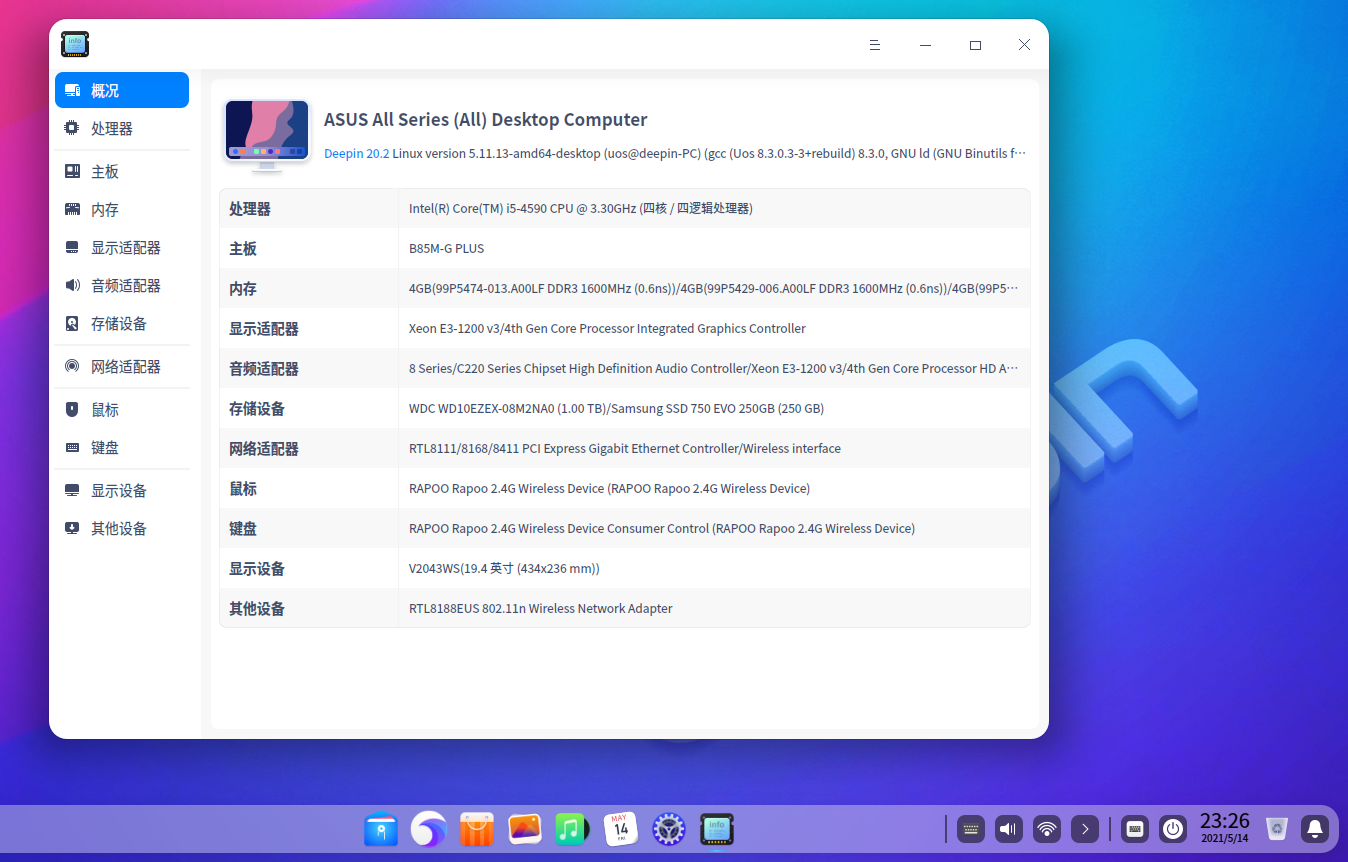Screen dimensions: 1348x862
Task: Click the 处理器 label cell in the overview table
Action: [309, 209]
